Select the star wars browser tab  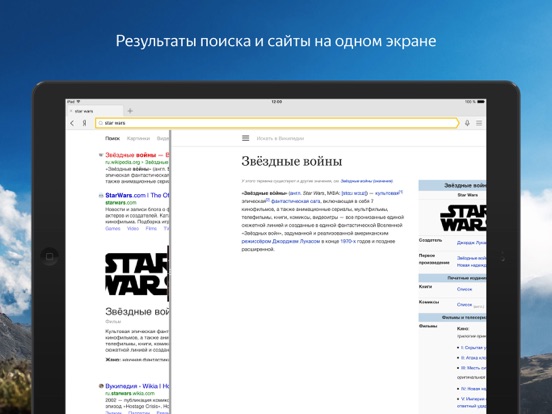(x=95, y=111)
